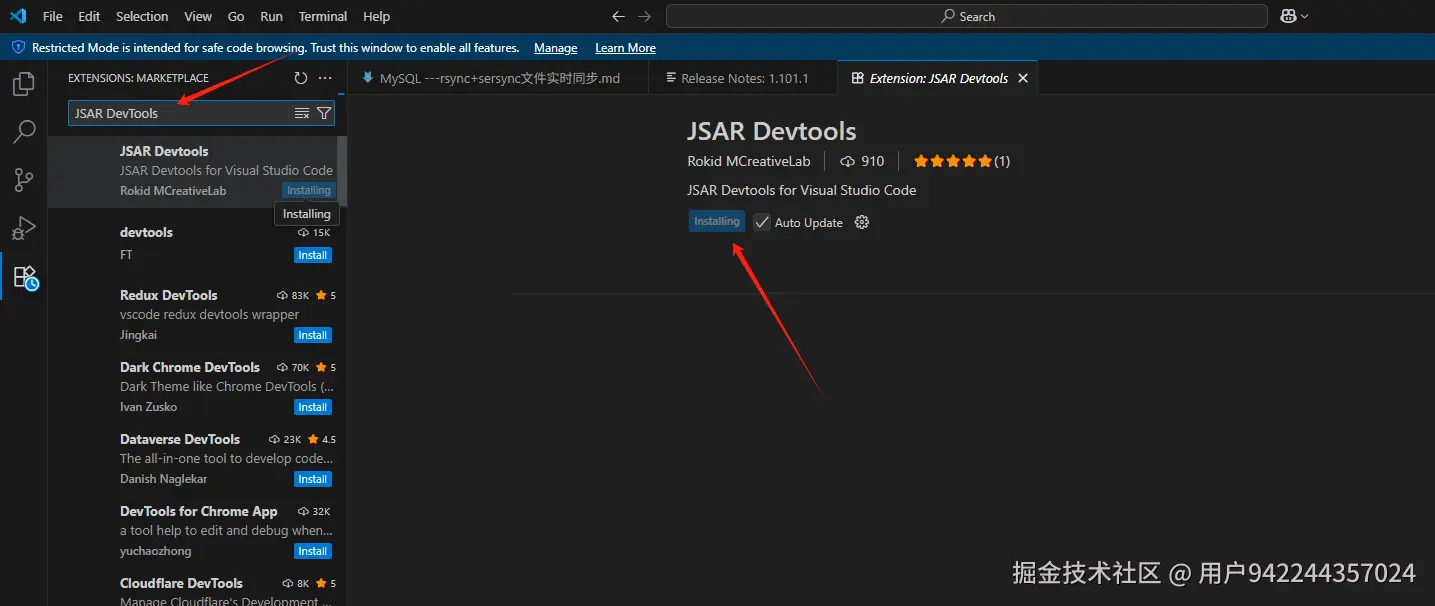Click Manage in Restricted Mode banner

555,48
